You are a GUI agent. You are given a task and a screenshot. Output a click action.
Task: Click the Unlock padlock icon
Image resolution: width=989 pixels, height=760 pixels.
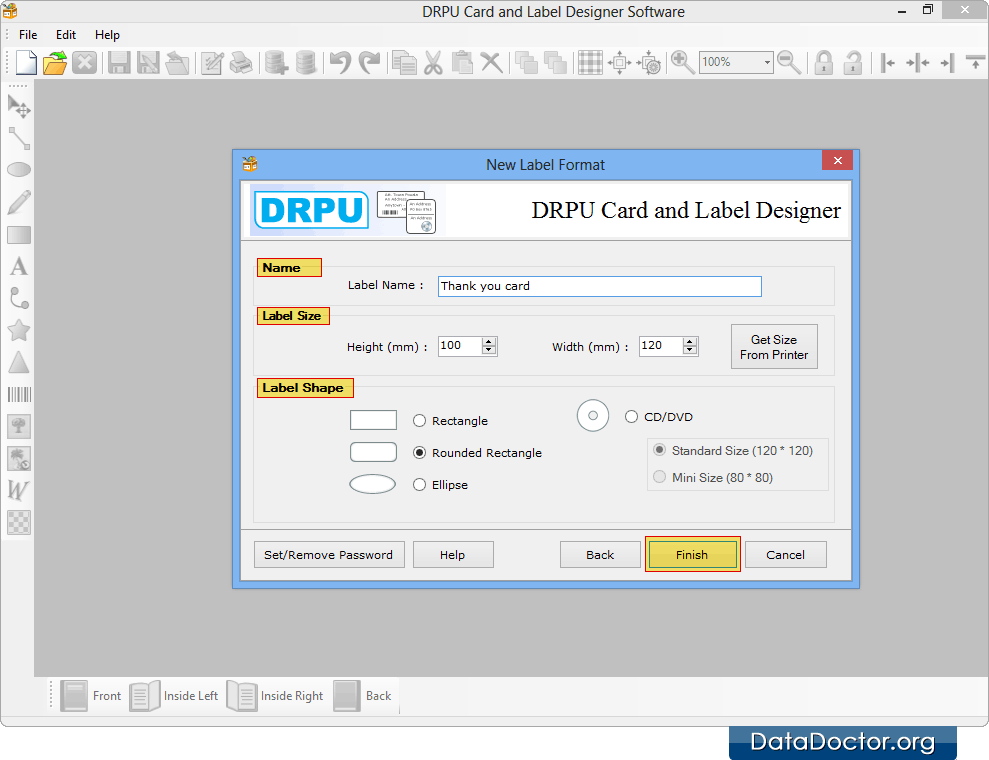click(x=853, y=62)
